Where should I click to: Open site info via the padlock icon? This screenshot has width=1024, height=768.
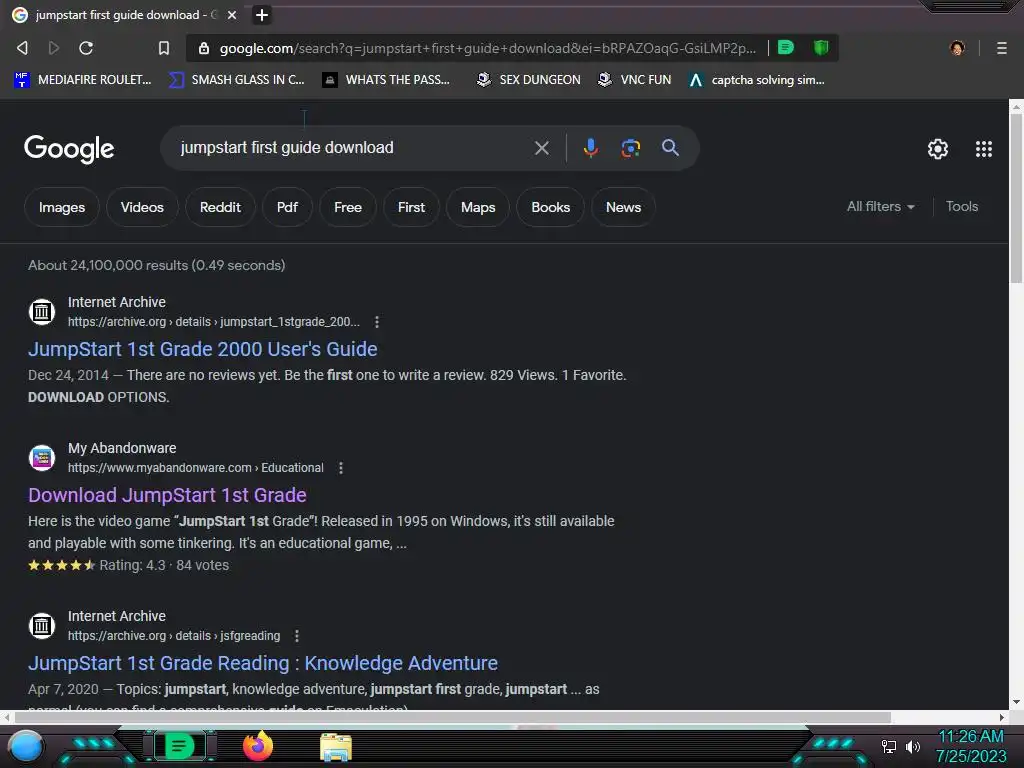(x=204, y=48)
